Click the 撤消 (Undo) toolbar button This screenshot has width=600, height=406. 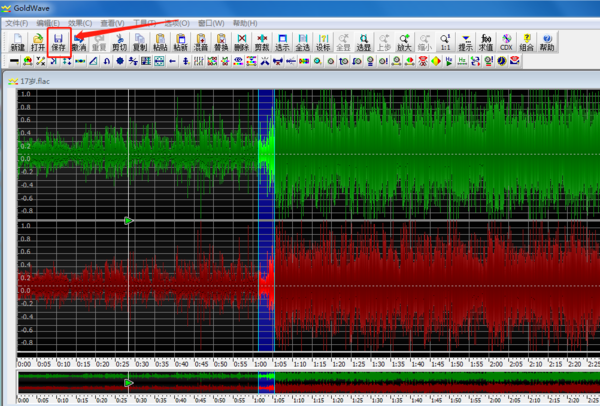coord(78,42)
